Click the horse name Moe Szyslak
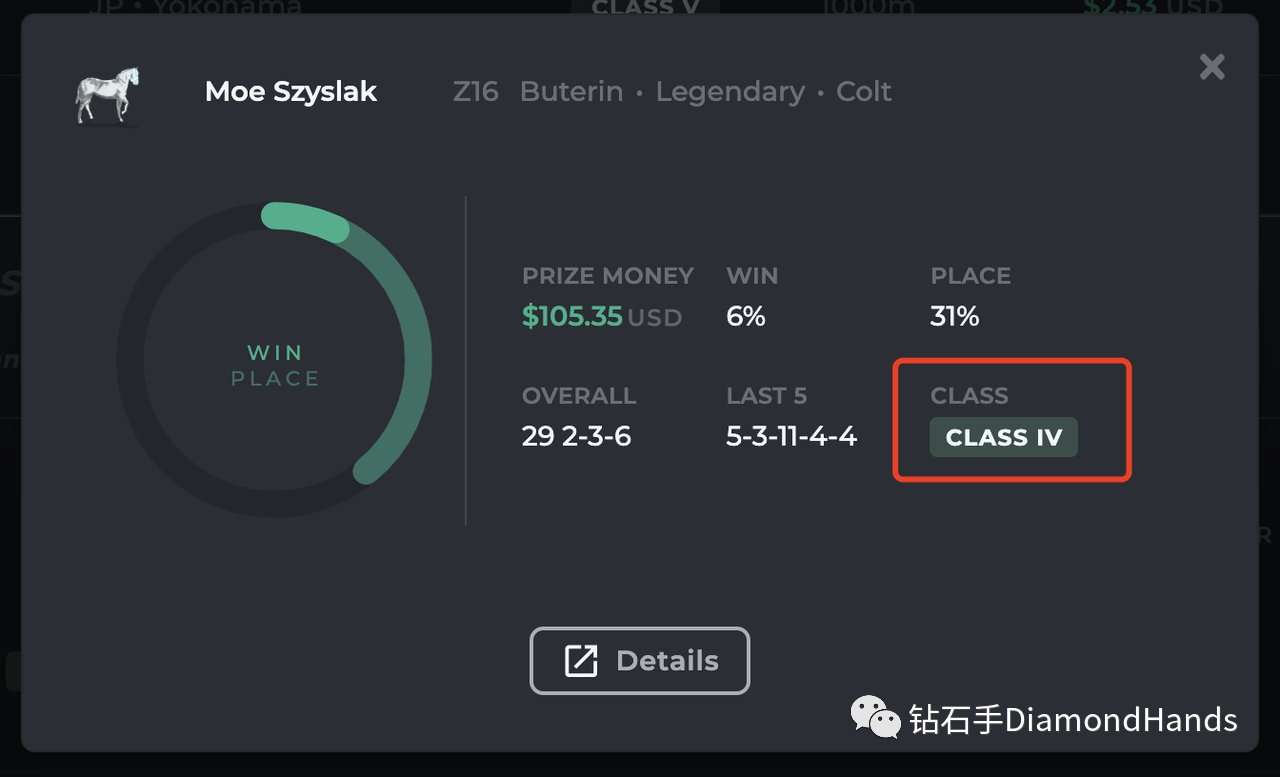 (290, 91)
